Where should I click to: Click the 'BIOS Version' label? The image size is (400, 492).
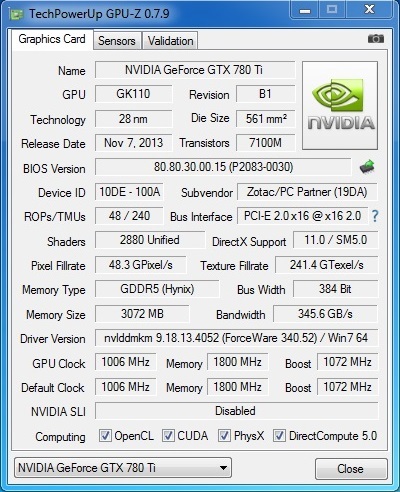(x=54, y=169)
